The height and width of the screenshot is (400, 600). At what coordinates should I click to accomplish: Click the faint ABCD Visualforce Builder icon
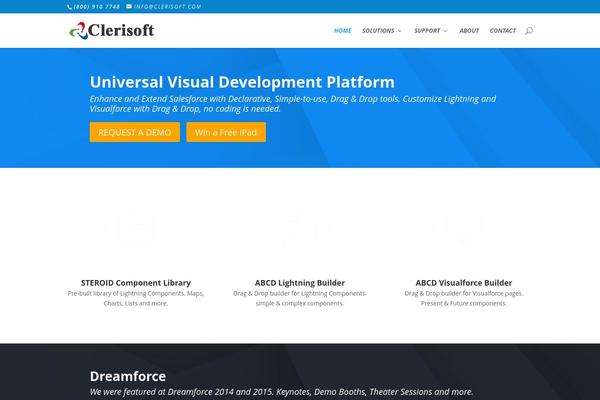coord(463,229)
